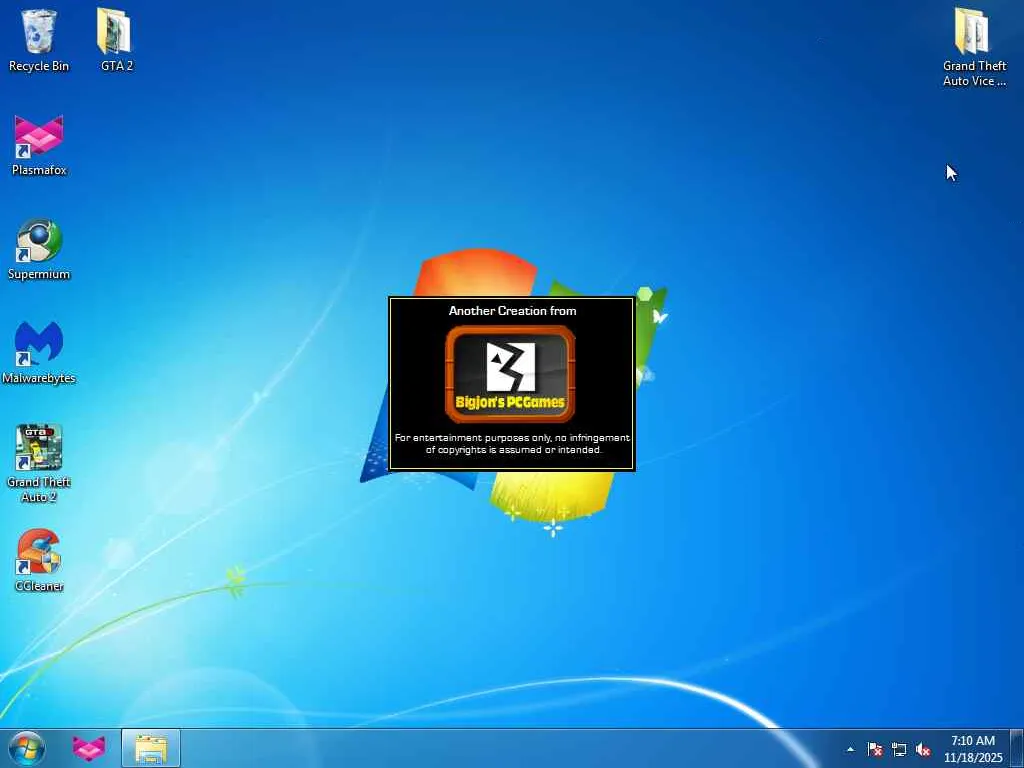1024x768 pixels.
Task: Click Bigjon's PCGames logo in splash
Action: tap(510, 374)
